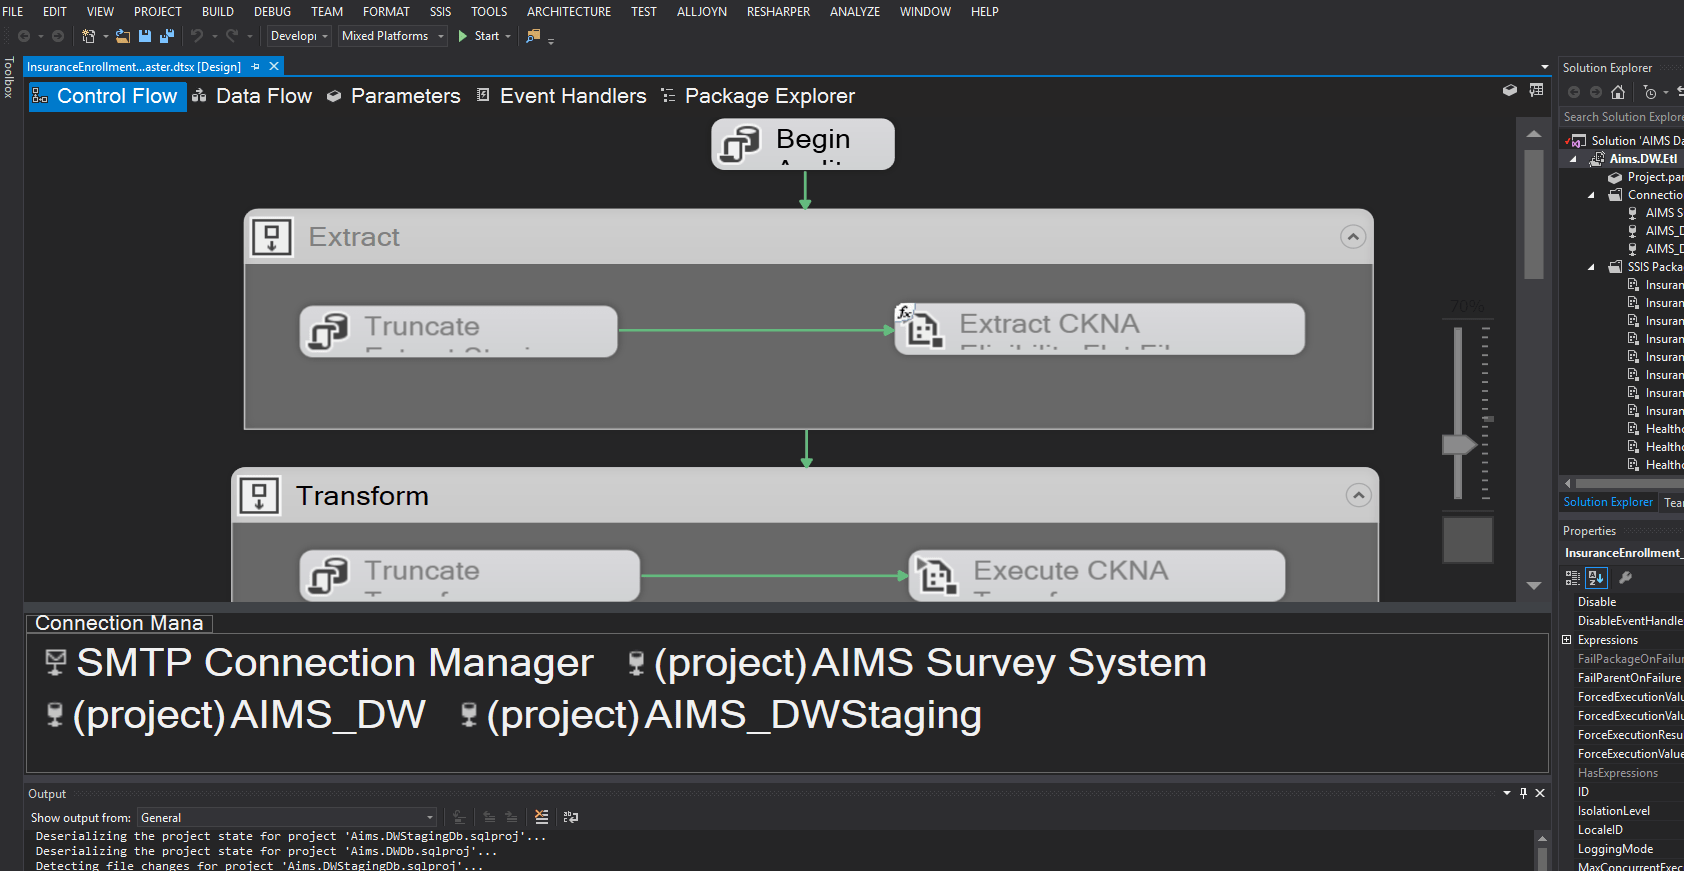Viewport: 1684px width, 871px height.
Task: Select the Execute CKNA task icon
Action: pos(936,575)
